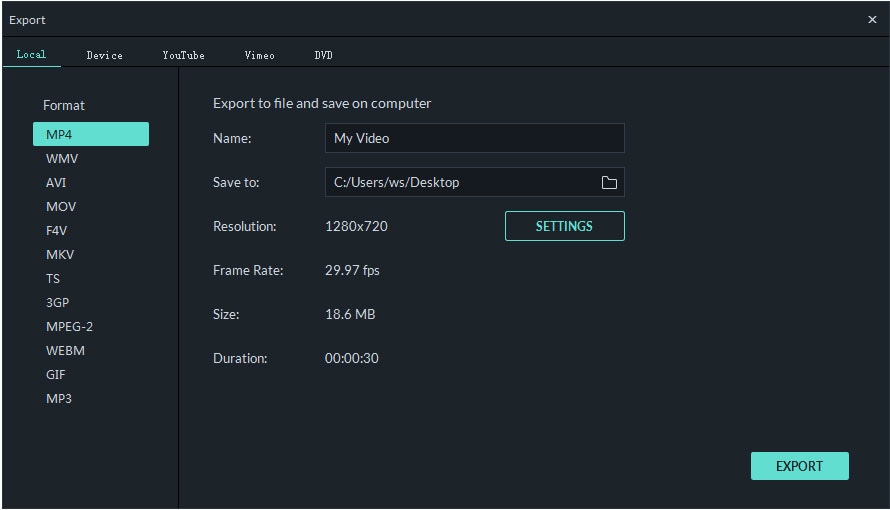The image size is (890, 510).
Task: Select WEBM format
Action: pos(65,351)
